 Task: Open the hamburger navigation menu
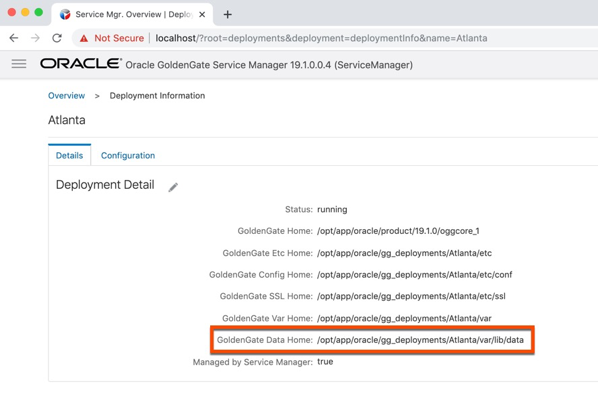[19, 64]
